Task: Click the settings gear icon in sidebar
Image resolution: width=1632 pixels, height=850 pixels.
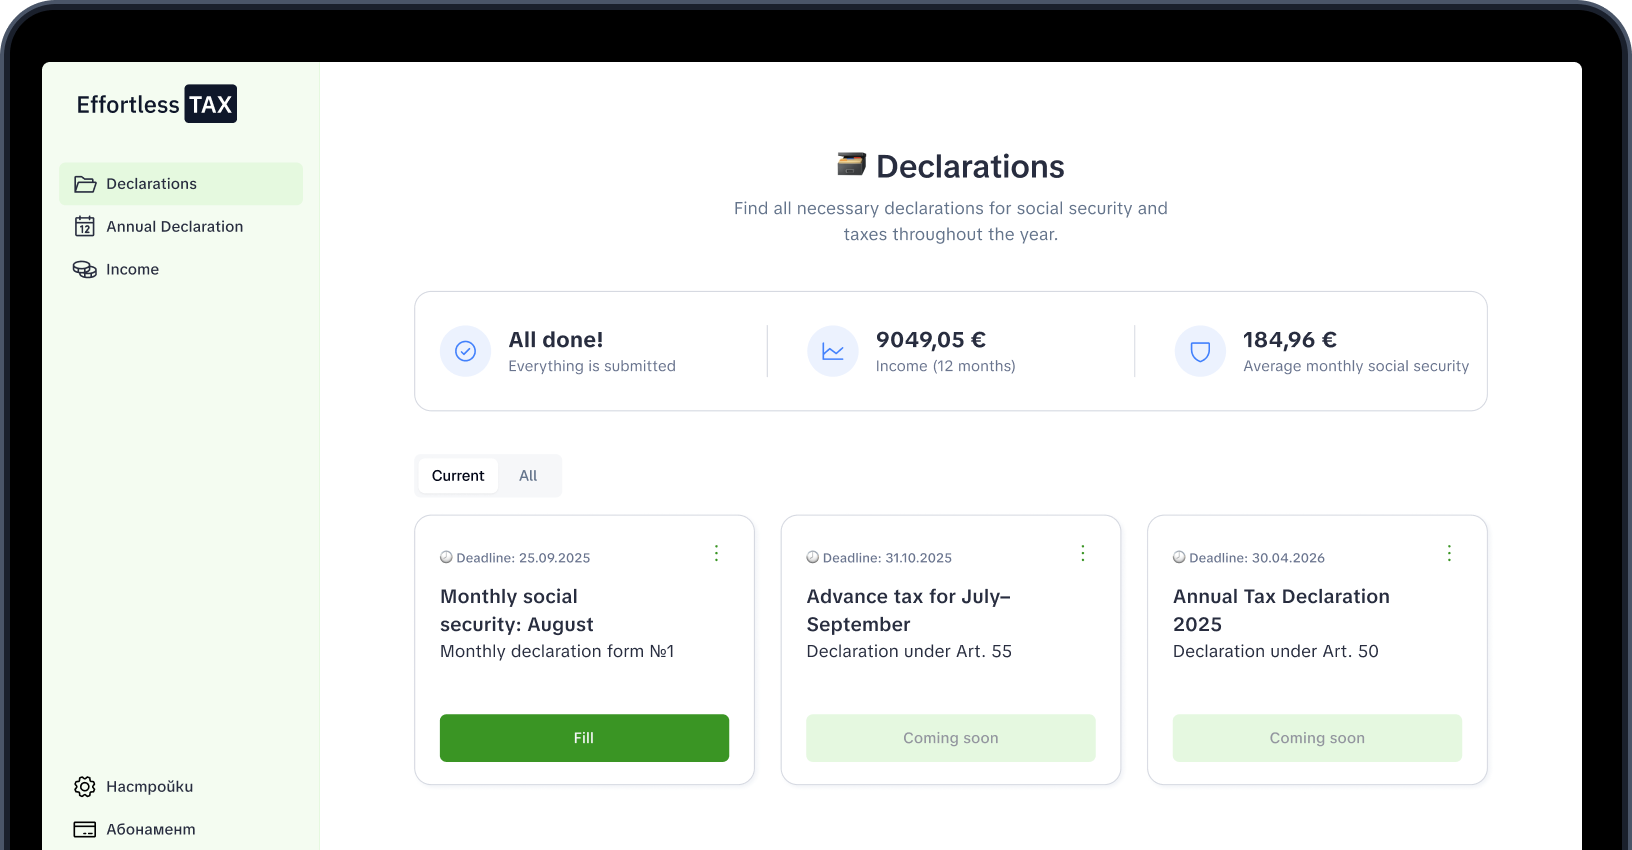Action: 85,787
